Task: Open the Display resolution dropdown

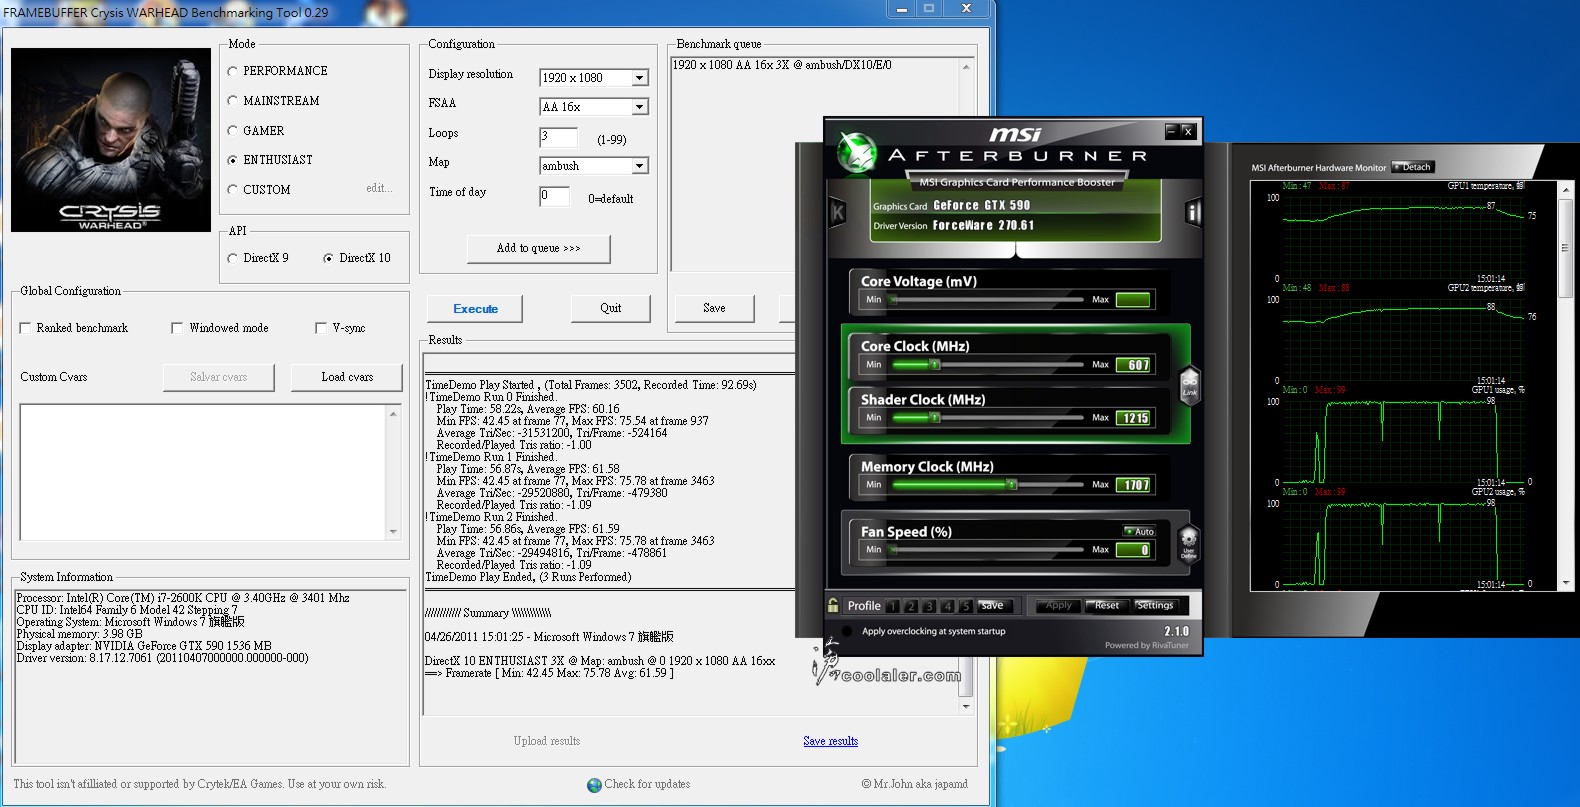Action: point(640,78)
